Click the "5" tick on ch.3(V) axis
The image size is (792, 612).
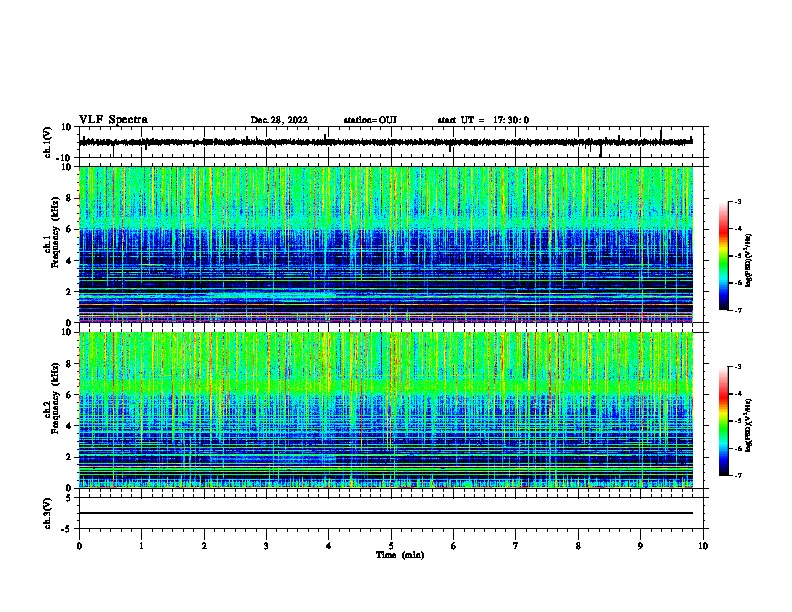click(x=70, y=497)
